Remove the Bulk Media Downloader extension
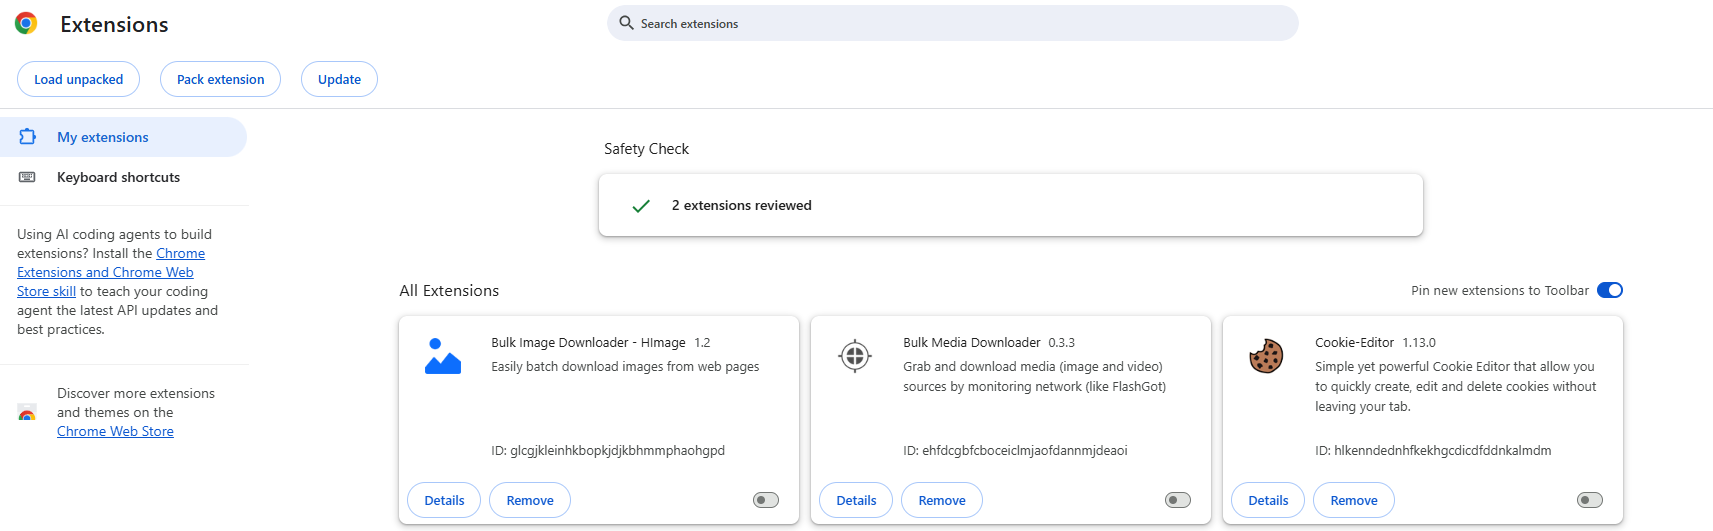Screen dimensions: 1713x531 click(942, 500)
